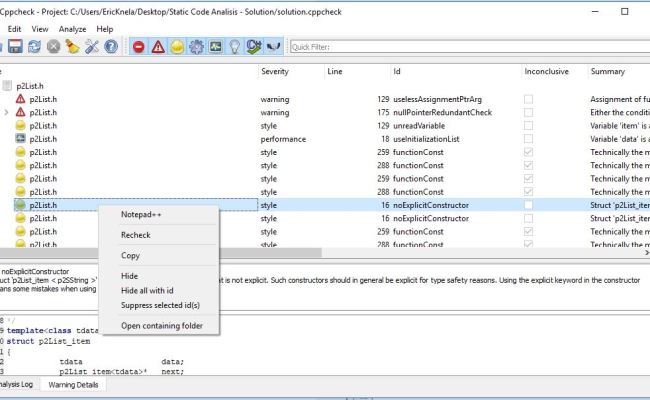
Task: Click the Save results floppy disk icon
Action: tap(15, 46)
